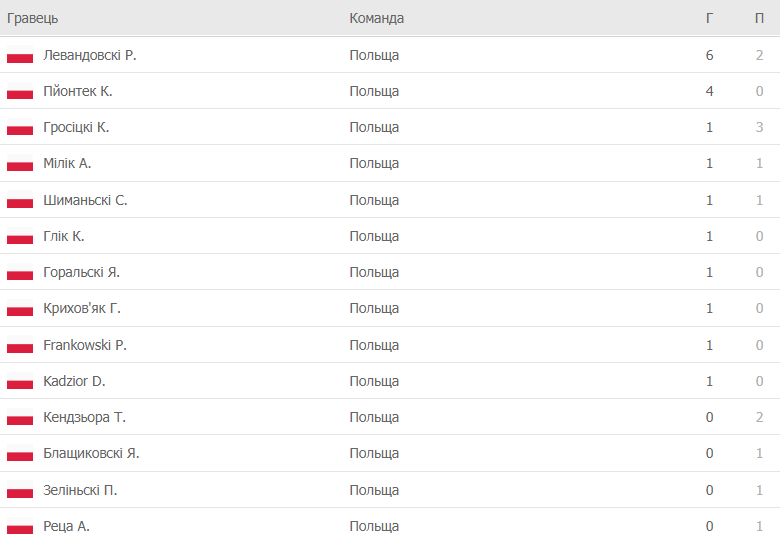
Task: Open player profile Шиманьскі С.
Action: [85, 200]
